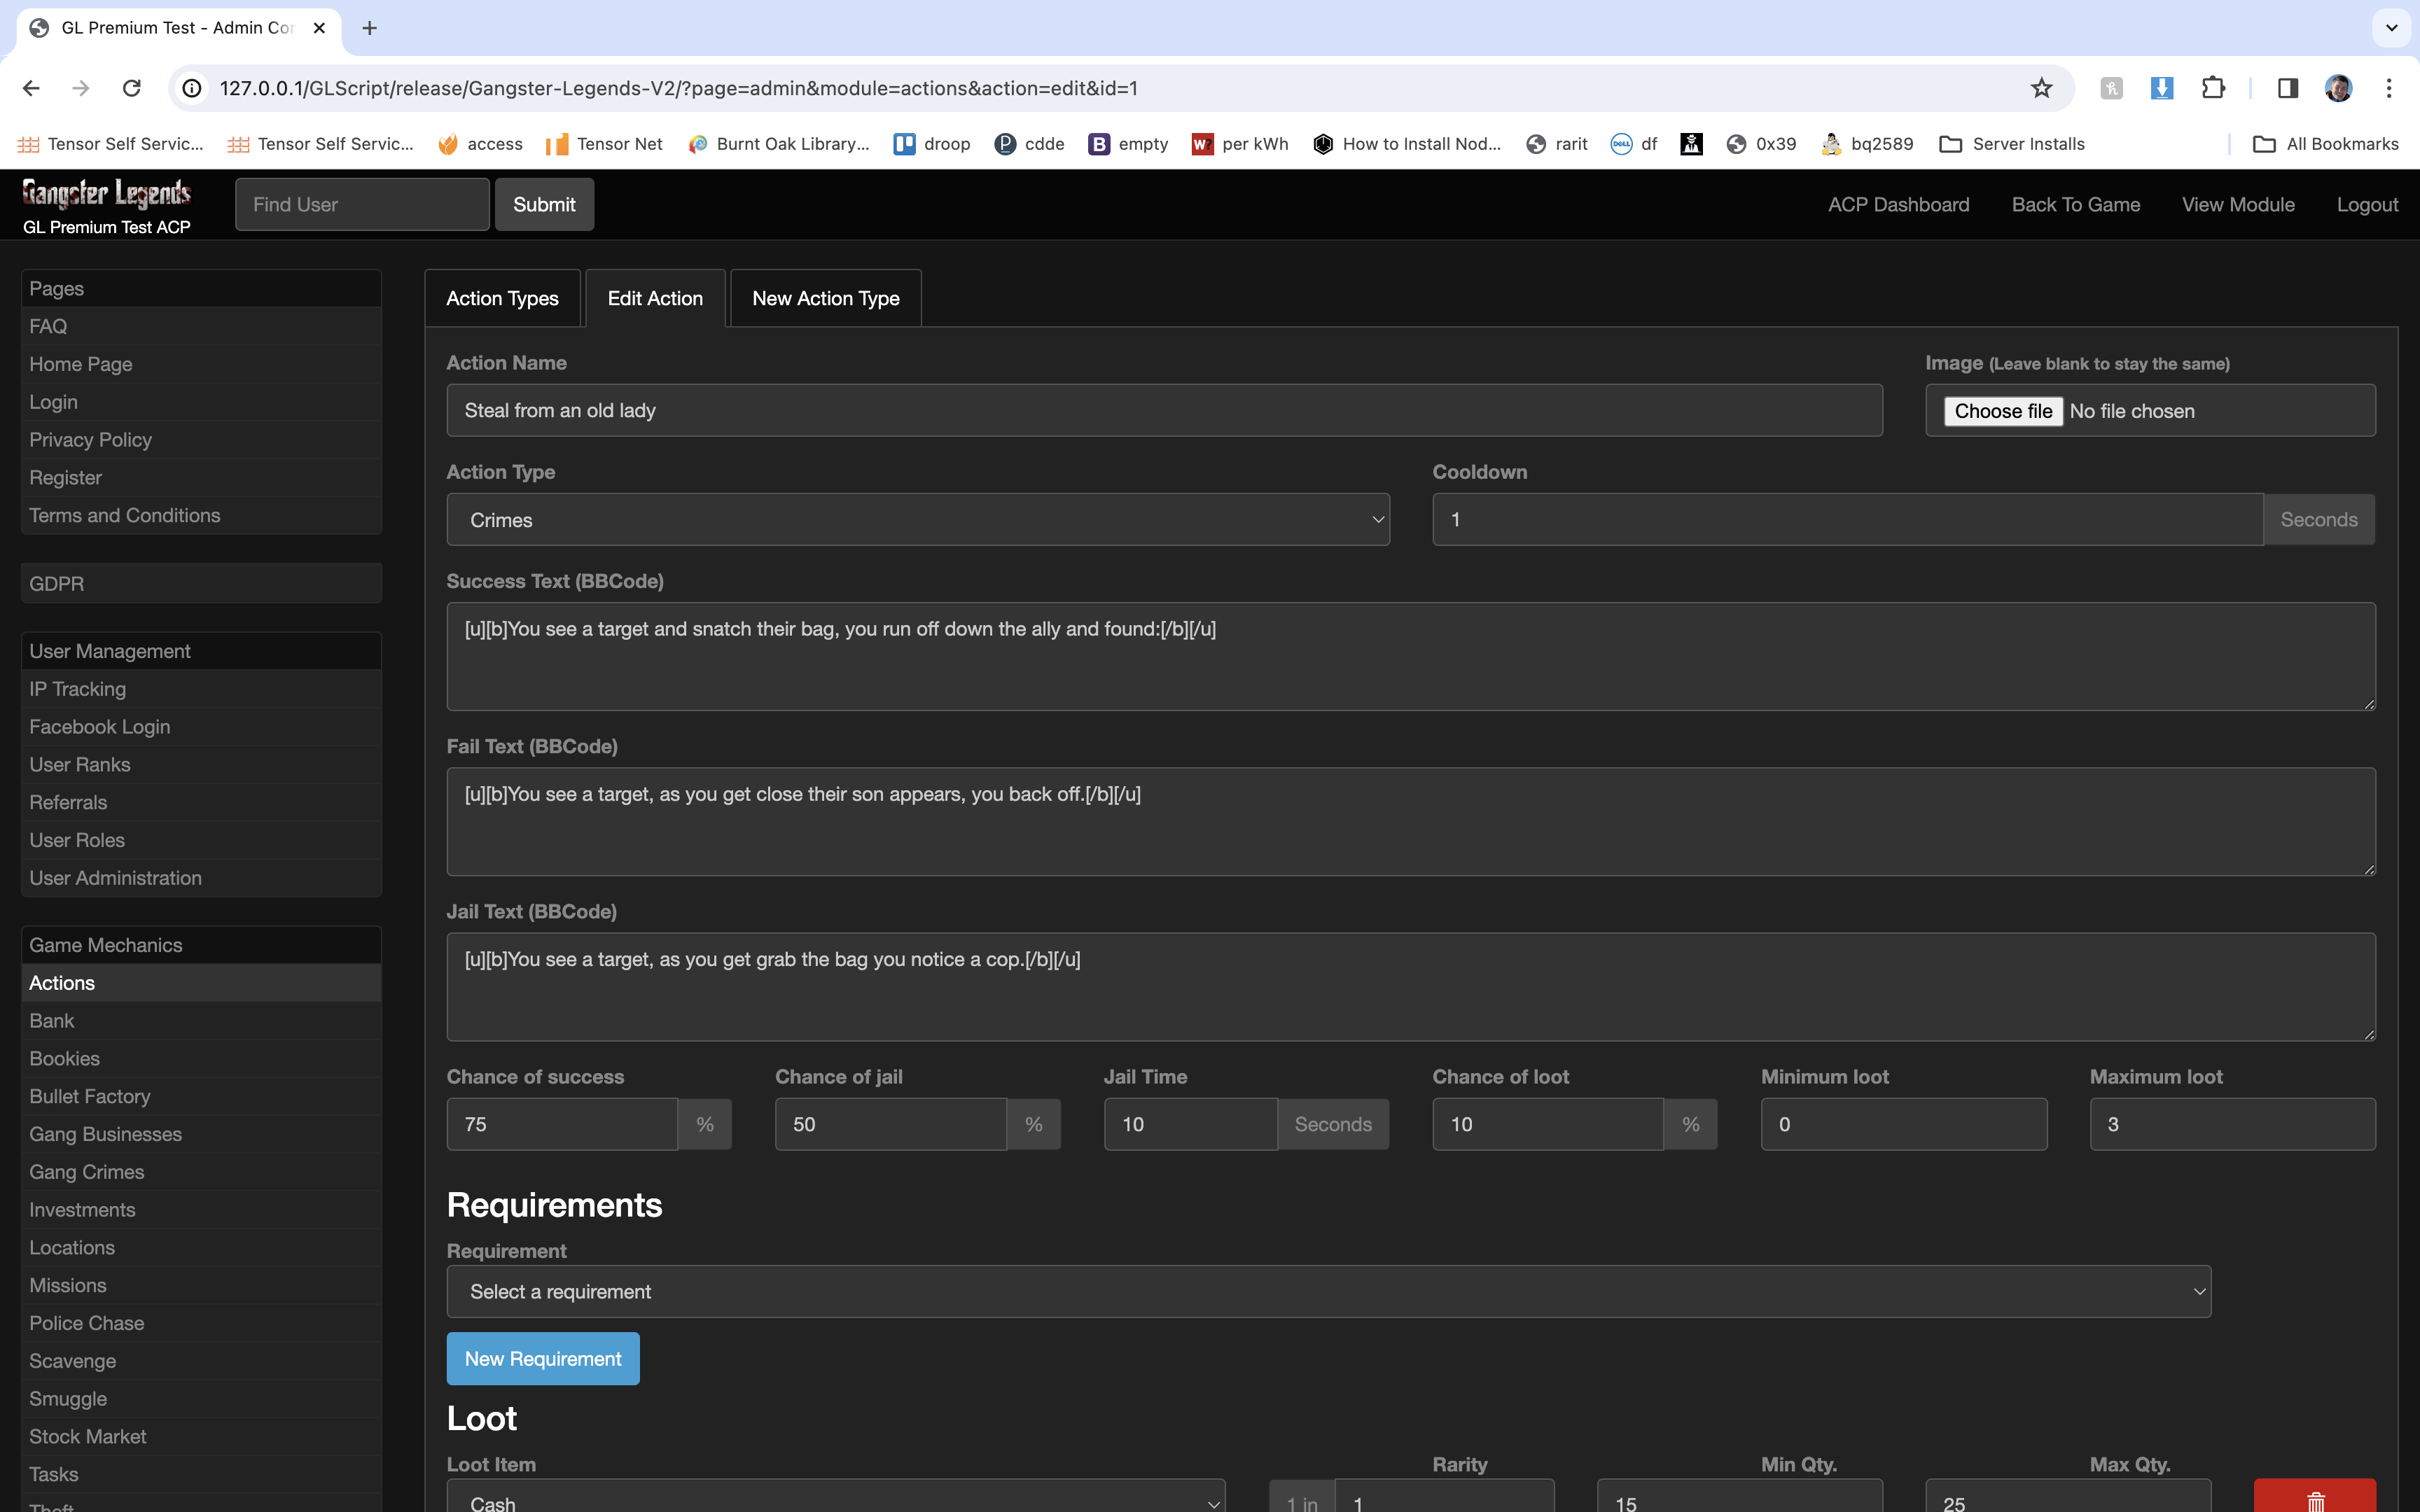The width and height of the screenshot is (2420, 1512).
Task: Expand the Loot Item Cash dropdown
Action: point(835,1500)
